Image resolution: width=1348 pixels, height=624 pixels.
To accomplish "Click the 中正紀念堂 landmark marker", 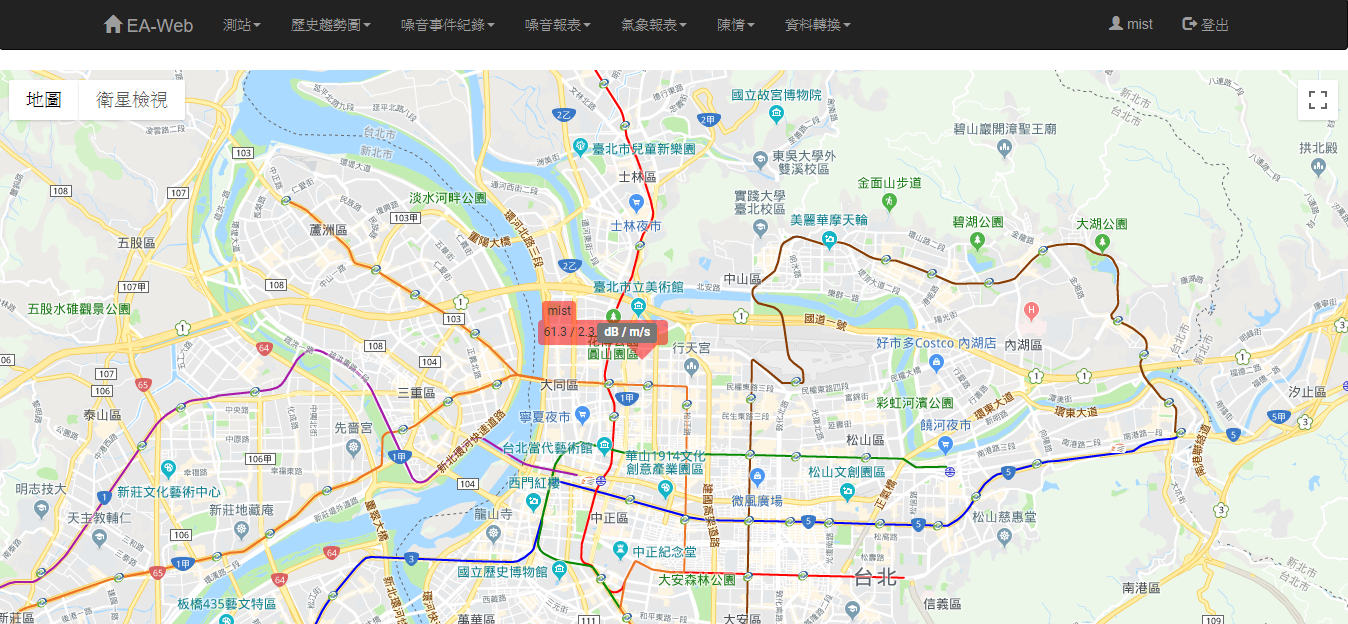I will click(x=620, y=551).
